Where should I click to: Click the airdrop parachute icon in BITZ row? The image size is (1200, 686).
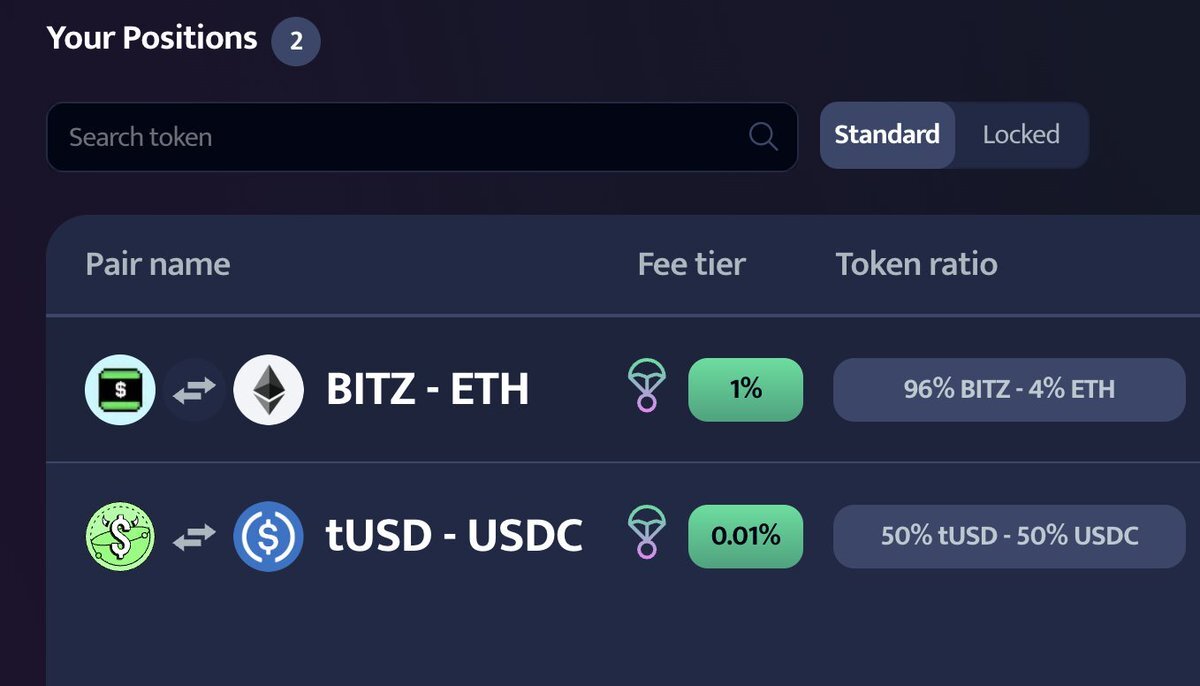[646, 387]
